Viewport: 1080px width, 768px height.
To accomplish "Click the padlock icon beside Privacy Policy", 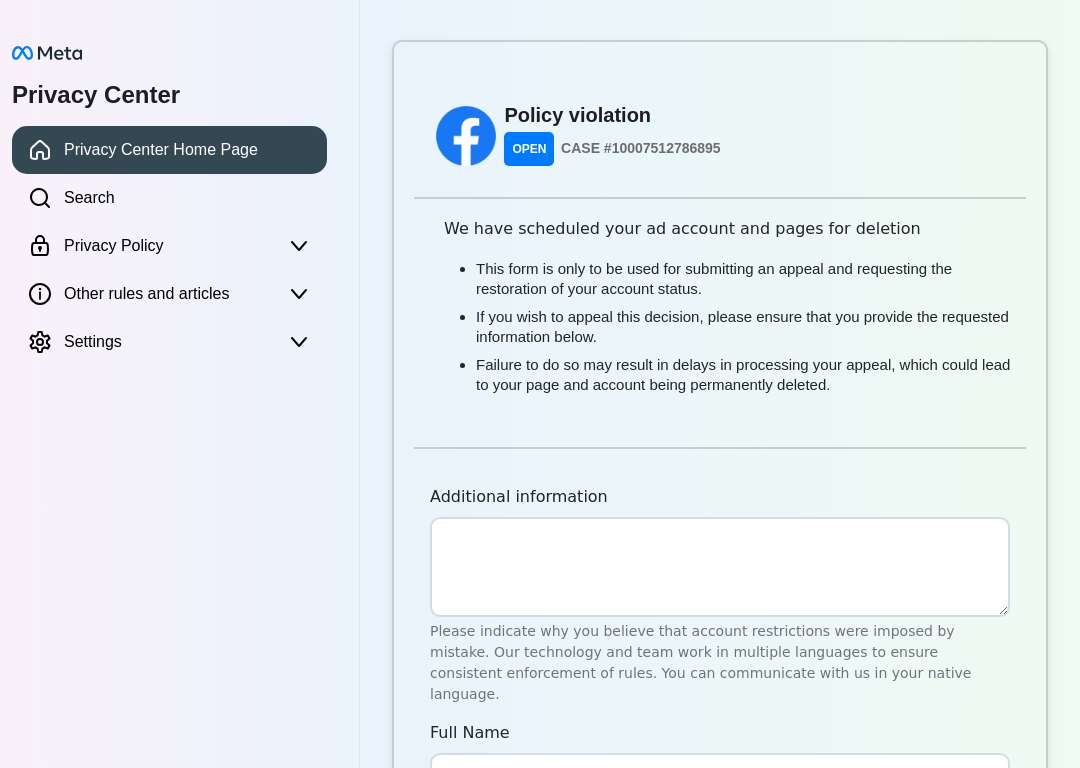I will coord(40,245).
